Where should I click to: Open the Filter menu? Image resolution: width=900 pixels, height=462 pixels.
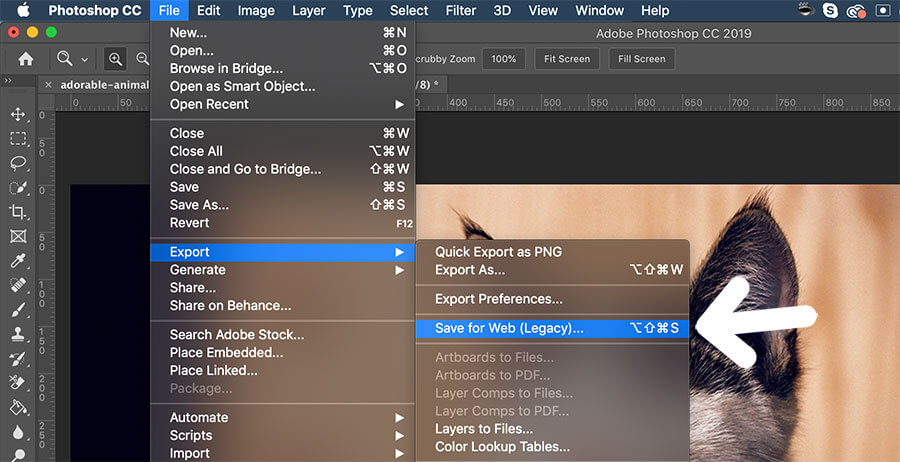pos(461,10)
